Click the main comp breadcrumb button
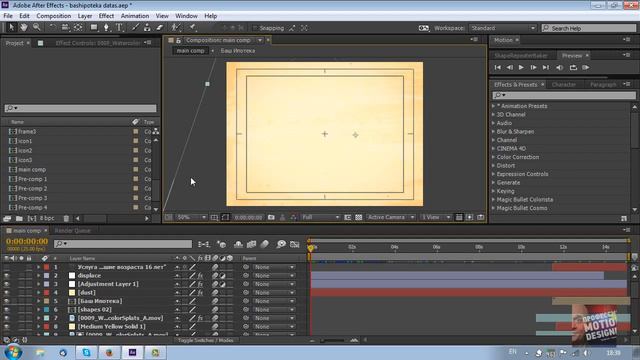This screenshot has height=360, width=640. click(191, 51)
